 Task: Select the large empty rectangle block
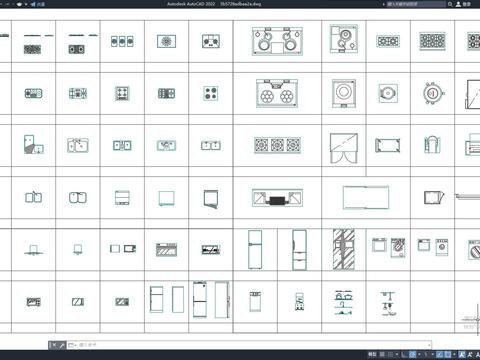coord(366,197)
